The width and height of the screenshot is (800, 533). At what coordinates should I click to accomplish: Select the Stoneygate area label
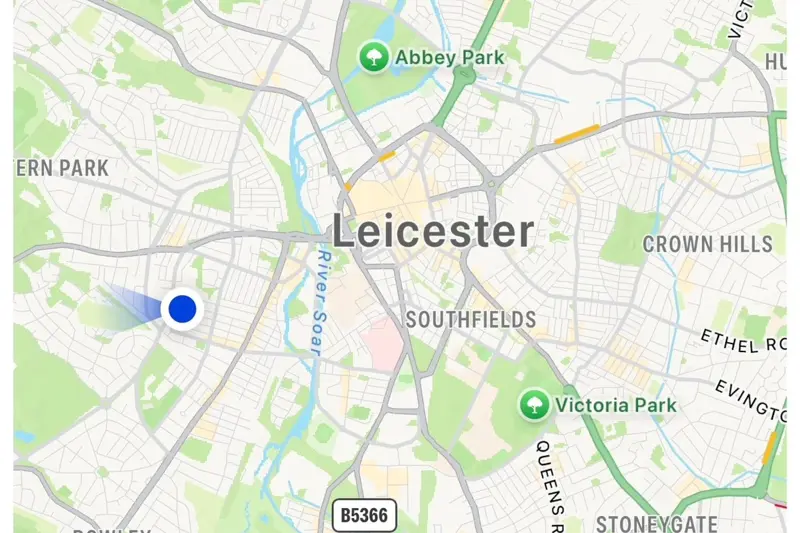coord(657,524)
